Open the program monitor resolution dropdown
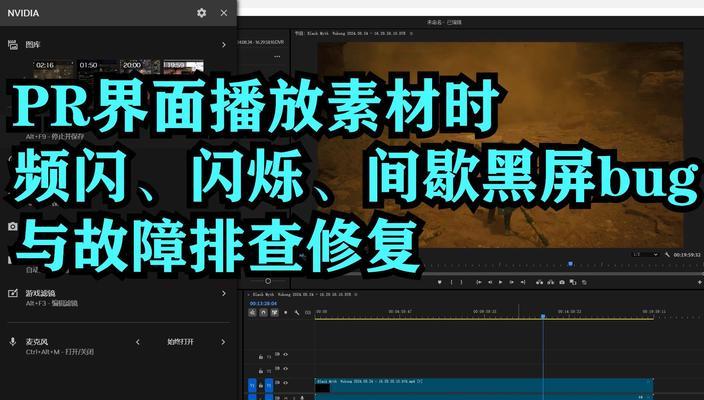The height and width of the screenshot is (400, 704). tap(645, 255)
